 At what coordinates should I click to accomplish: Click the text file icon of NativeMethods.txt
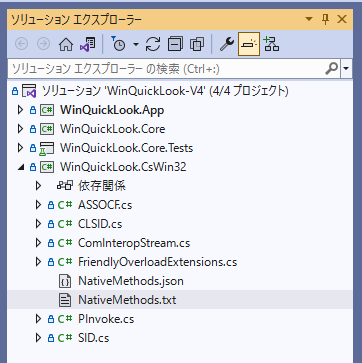point(65,300)
